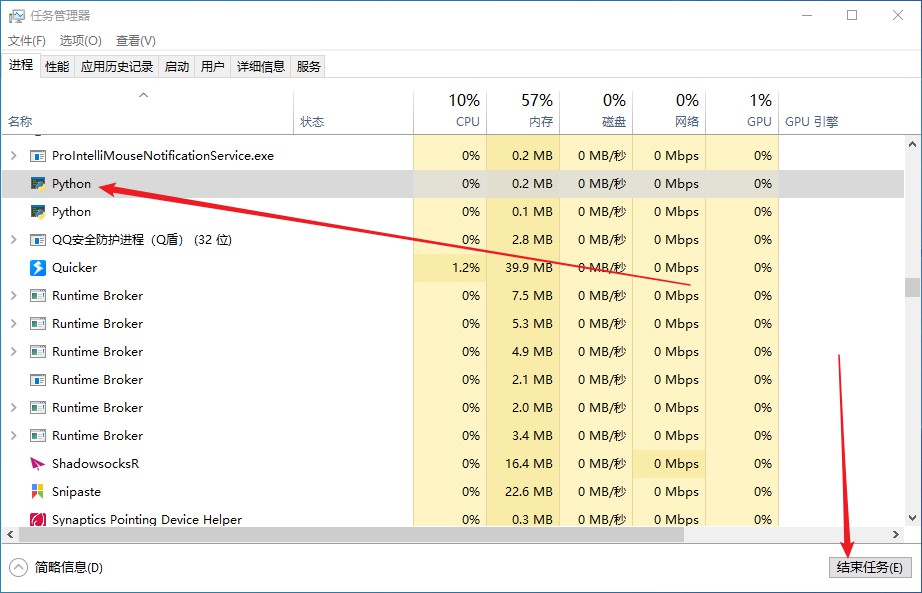Click the 简略信息 collapse arrow icon
The width and height of the screenshot is (922, 593).
coord(18,567)
